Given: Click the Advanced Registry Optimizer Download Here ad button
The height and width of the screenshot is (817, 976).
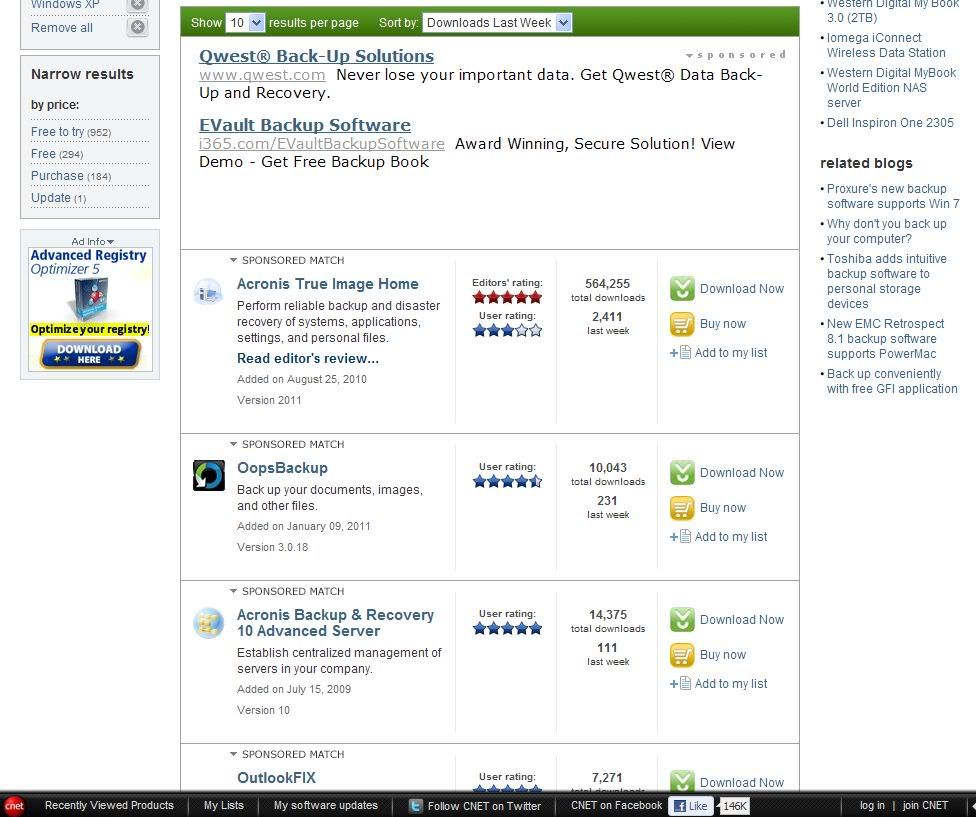Looking at the screenshot, I should tap(90, 353).
